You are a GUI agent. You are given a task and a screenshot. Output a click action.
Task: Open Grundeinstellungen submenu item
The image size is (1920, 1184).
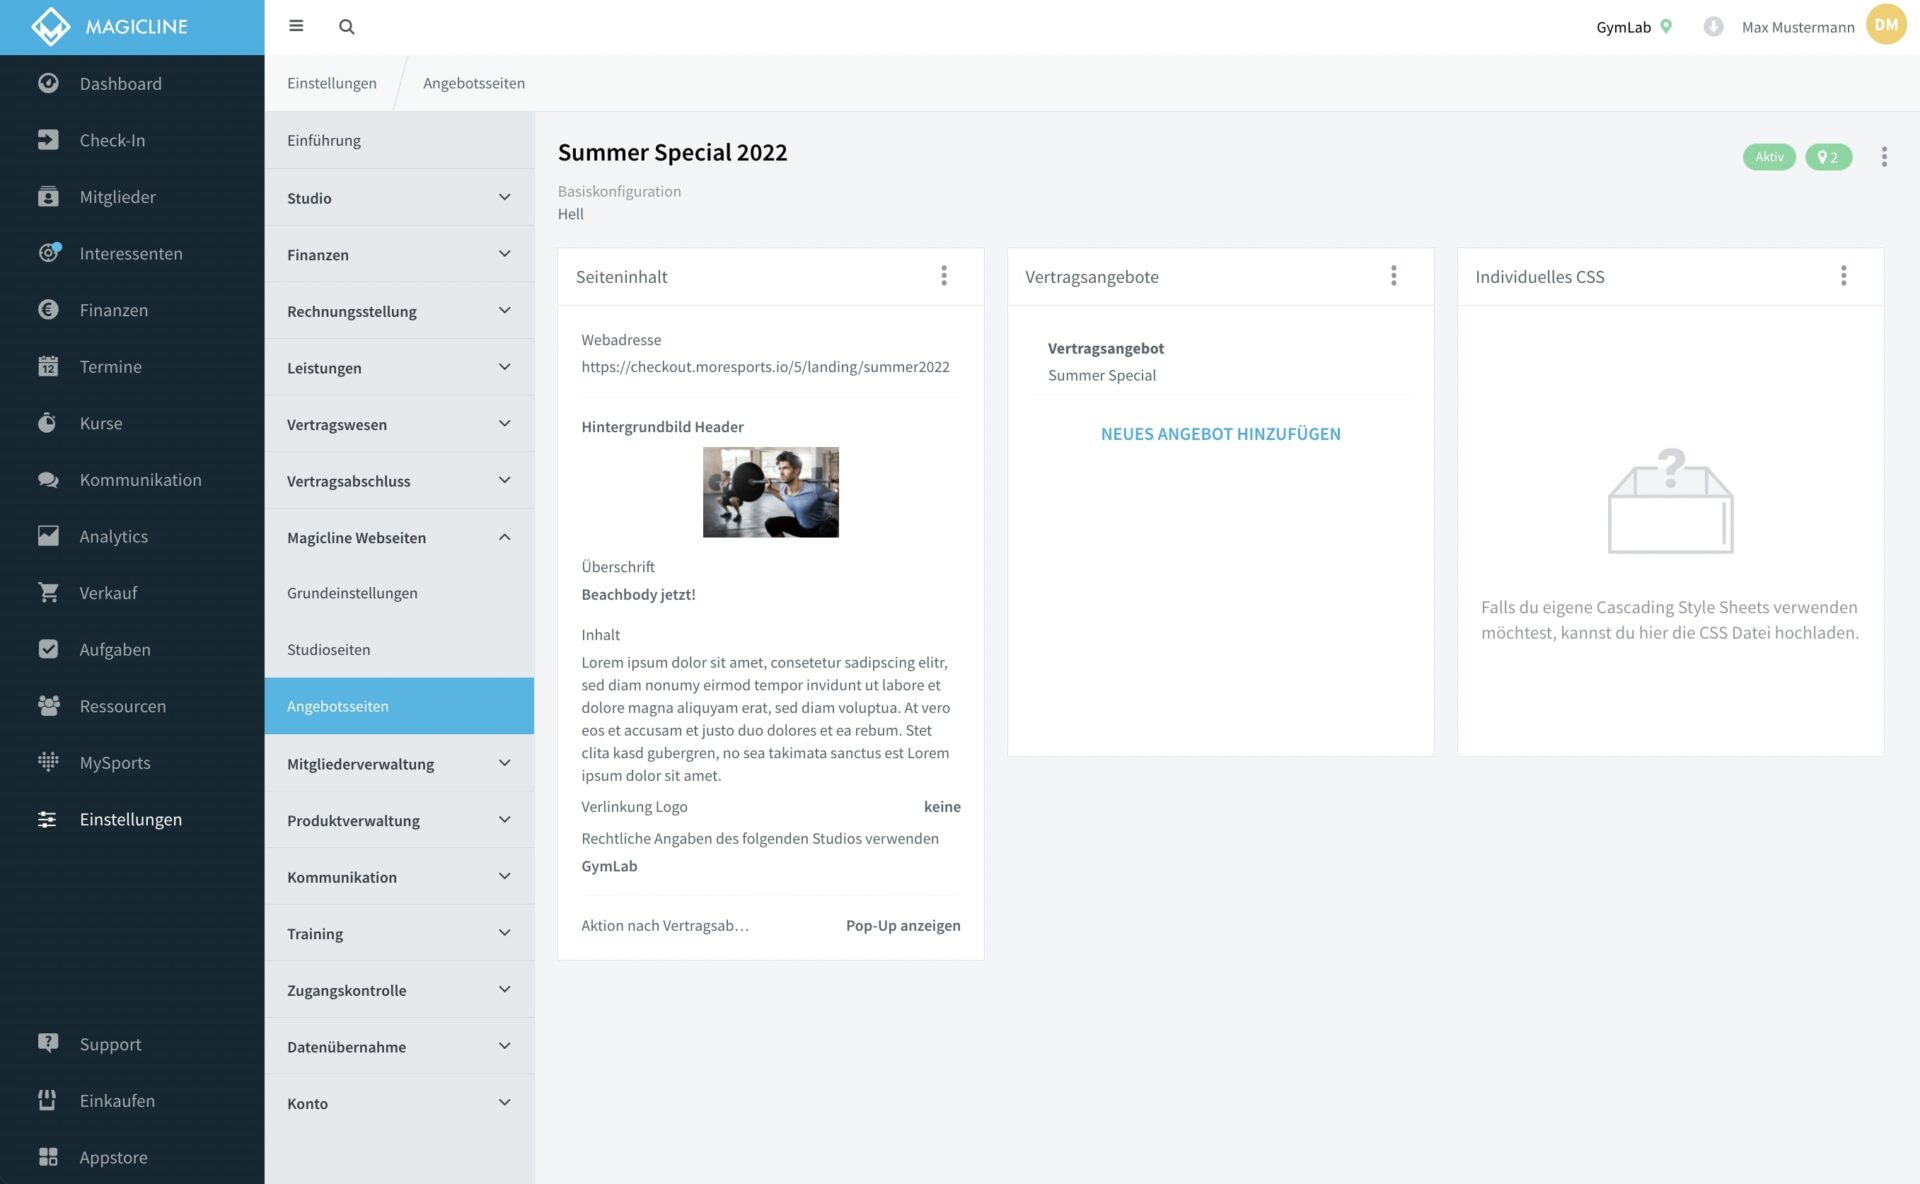tap(352, 593)
